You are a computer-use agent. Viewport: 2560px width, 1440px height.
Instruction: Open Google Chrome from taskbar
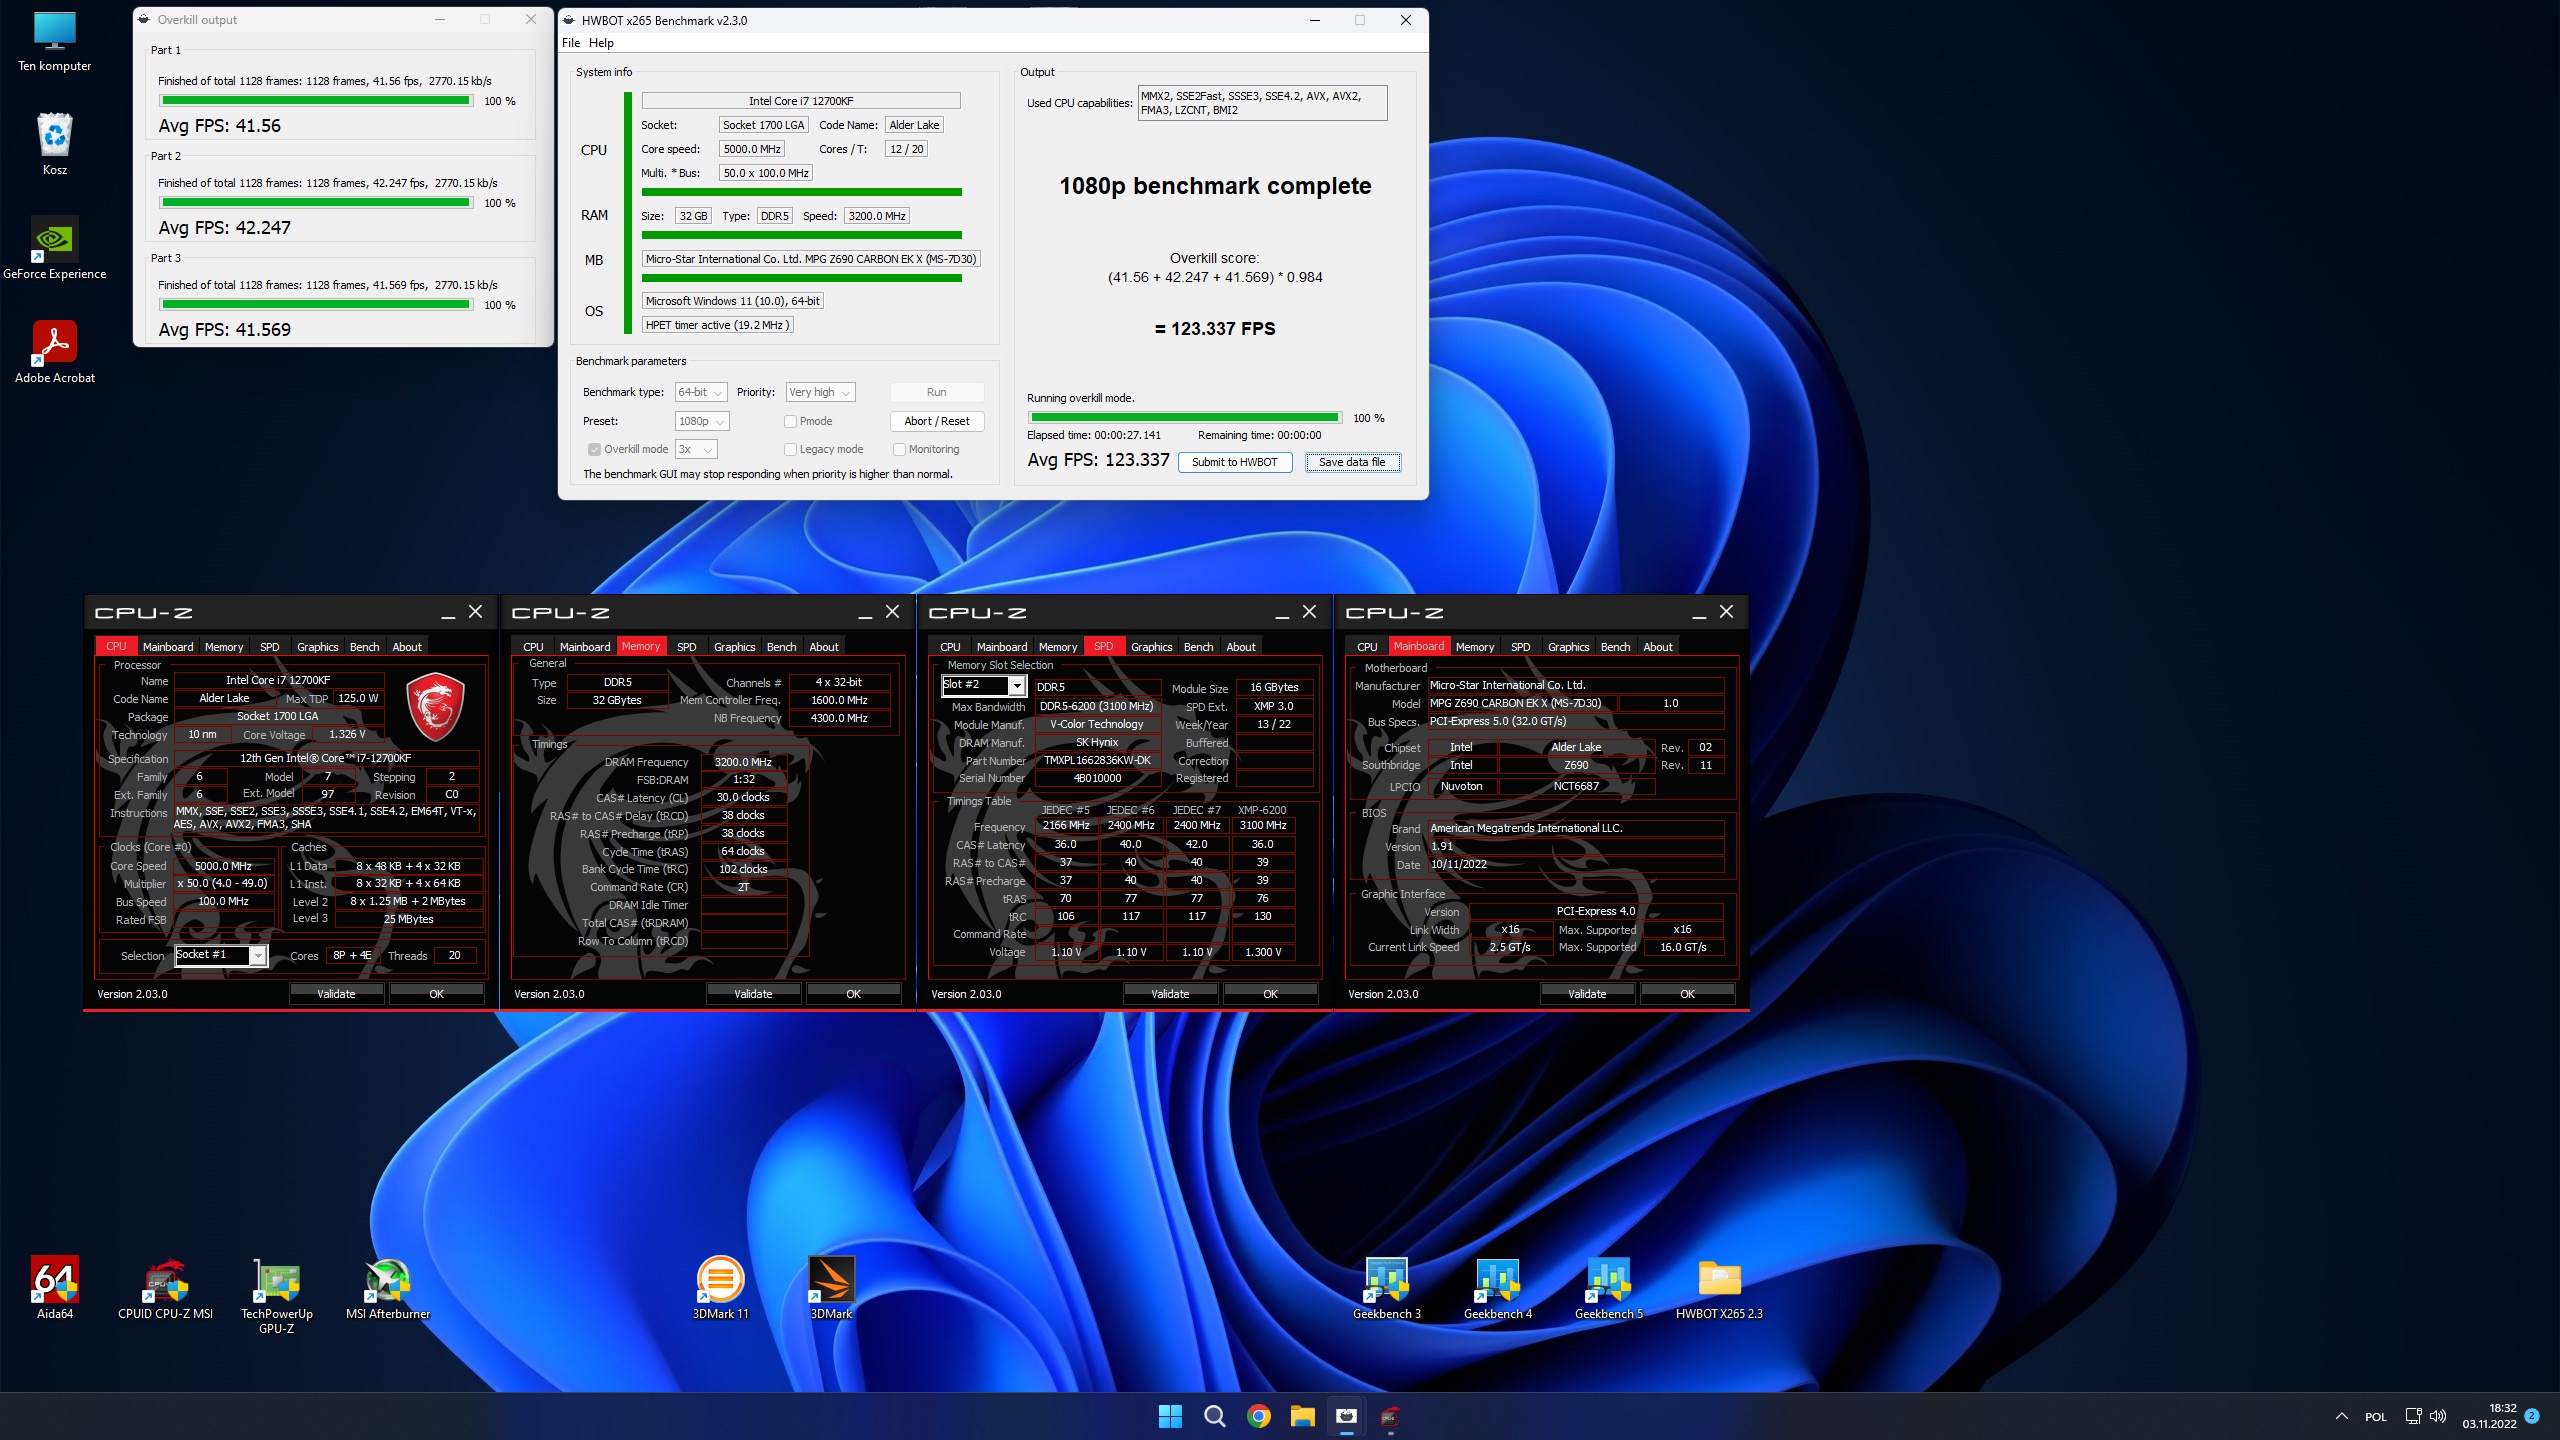pos(1258,1416)
